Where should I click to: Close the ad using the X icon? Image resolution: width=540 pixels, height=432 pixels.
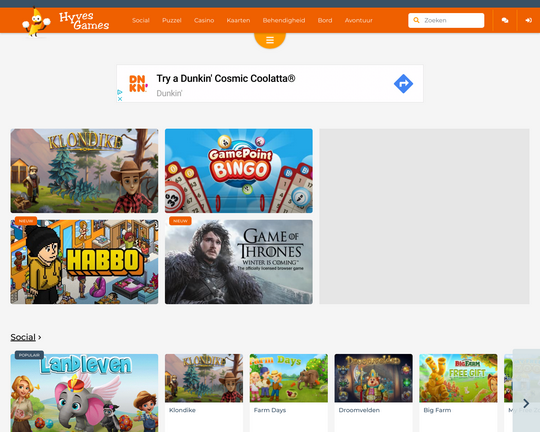tap(120, 99)
